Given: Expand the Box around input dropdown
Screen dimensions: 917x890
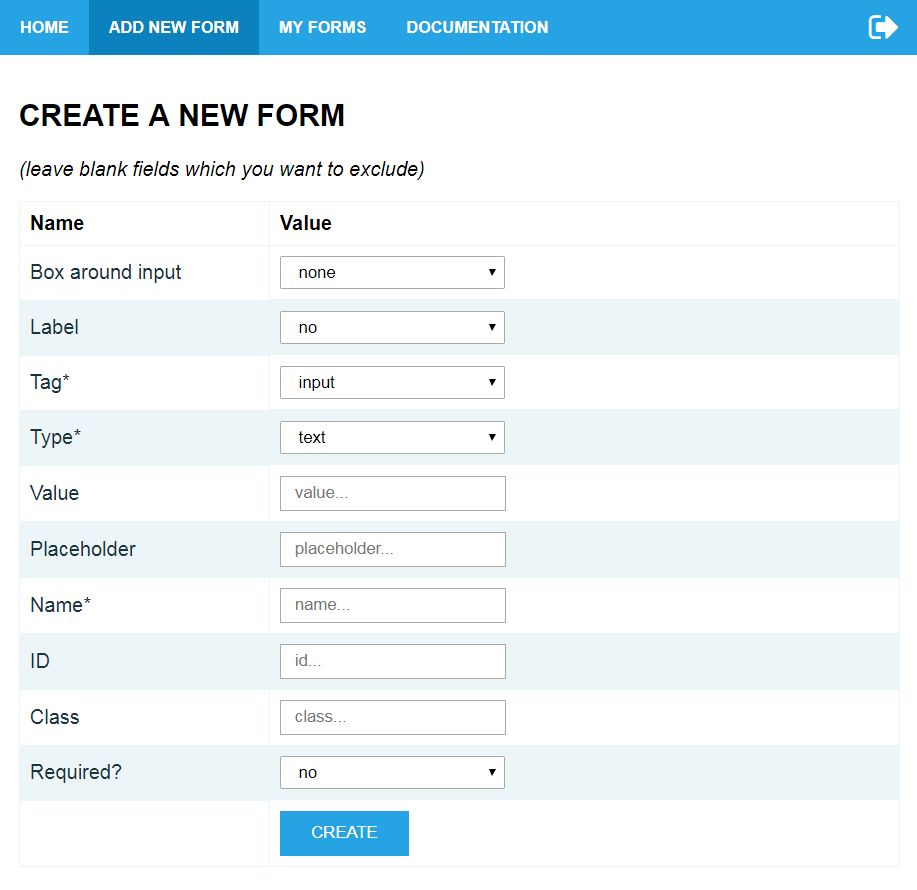Looking at the screenshot, I should click(x=392, y=272).
